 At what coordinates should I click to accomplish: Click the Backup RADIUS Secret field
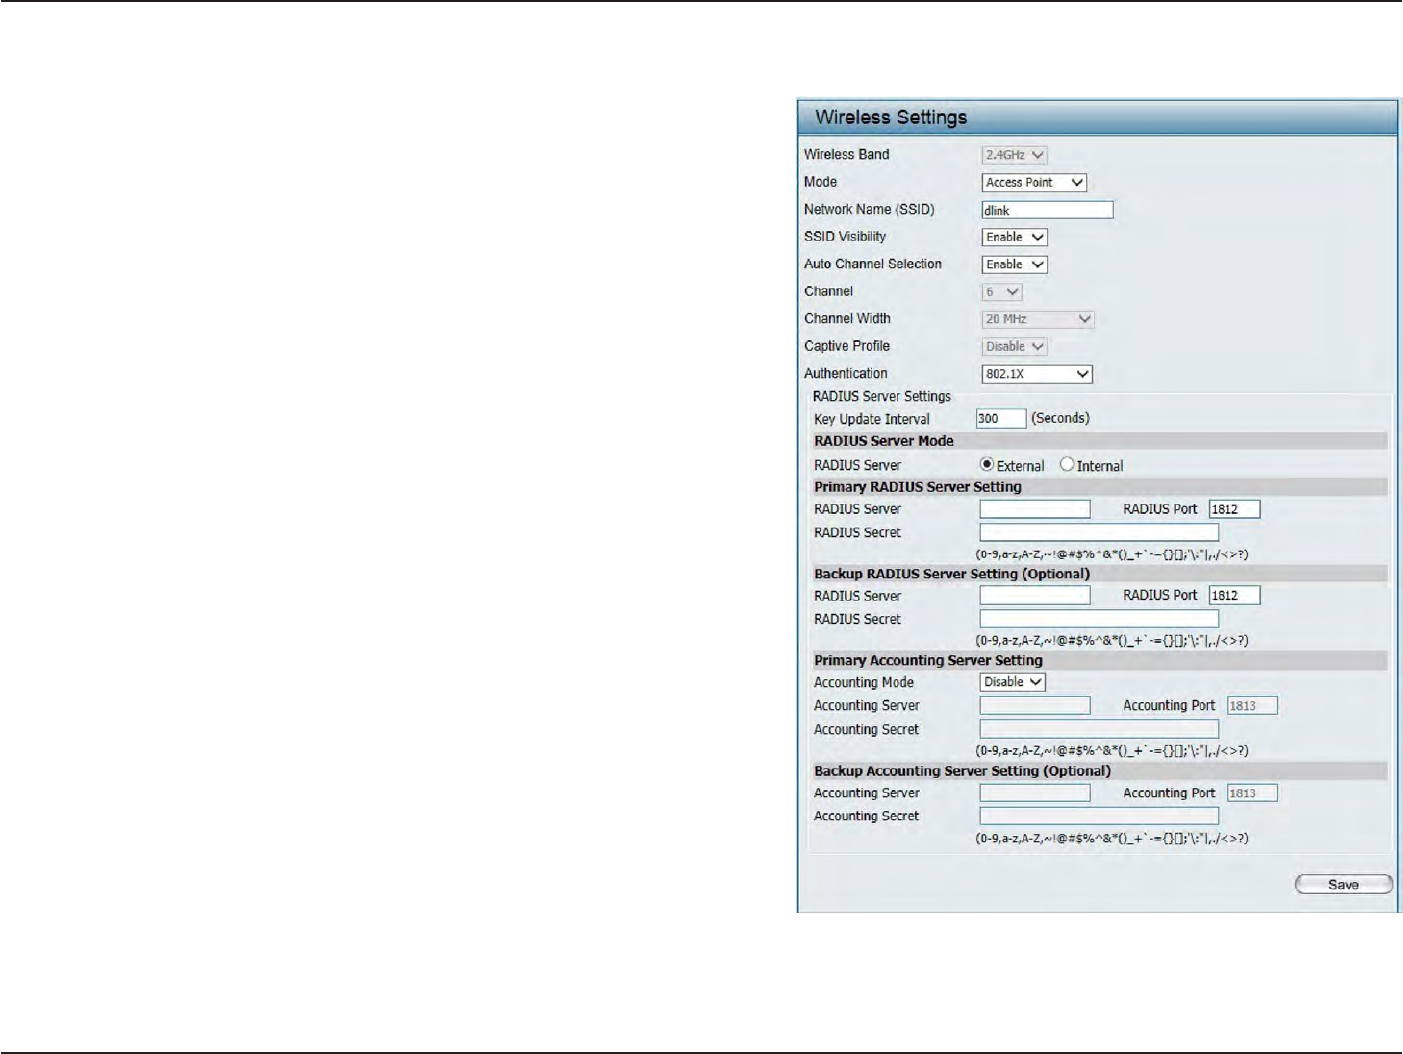[x=1099, y=619]
